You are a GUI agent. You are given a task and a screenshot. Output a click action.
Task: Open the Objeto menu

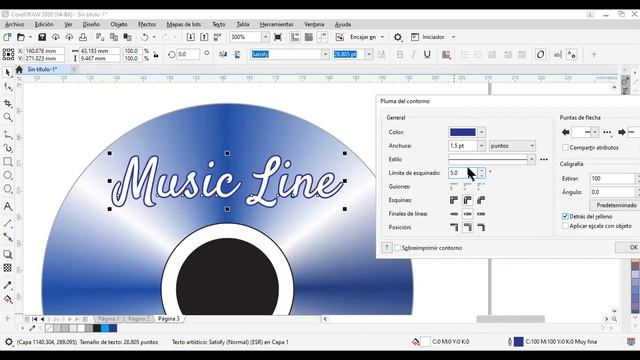pyautogui.click(x=119, y=24)
